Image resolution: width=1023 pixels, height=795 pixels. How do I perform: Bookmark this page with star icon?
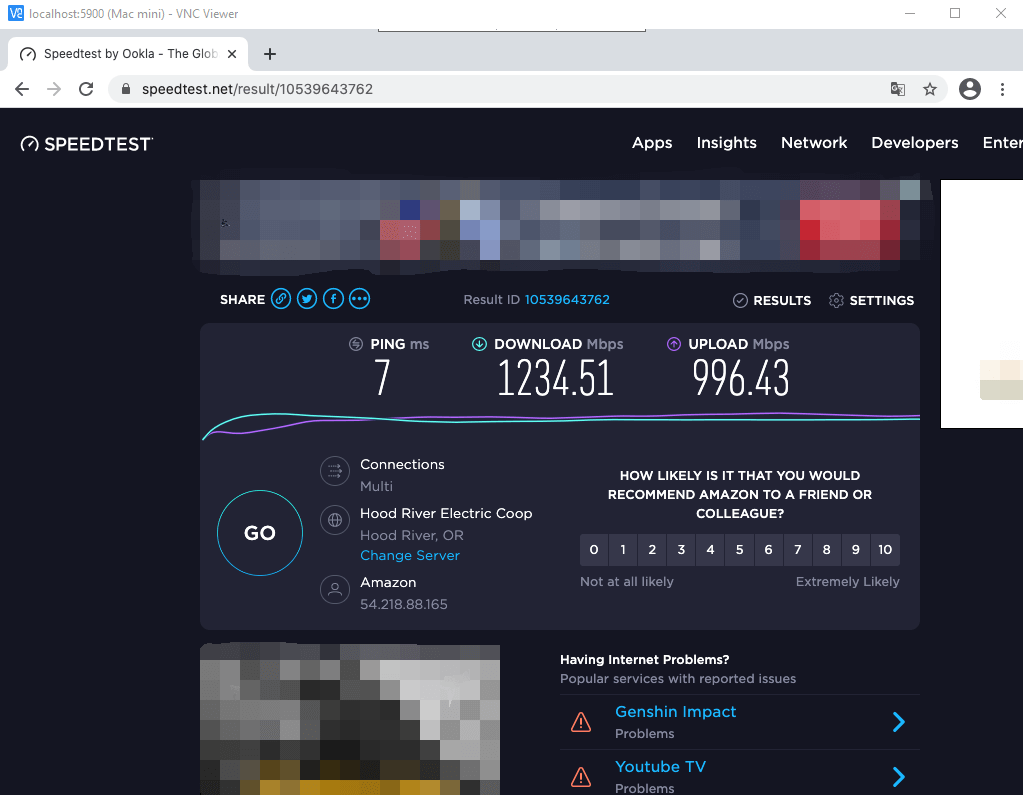coord(930,89)
